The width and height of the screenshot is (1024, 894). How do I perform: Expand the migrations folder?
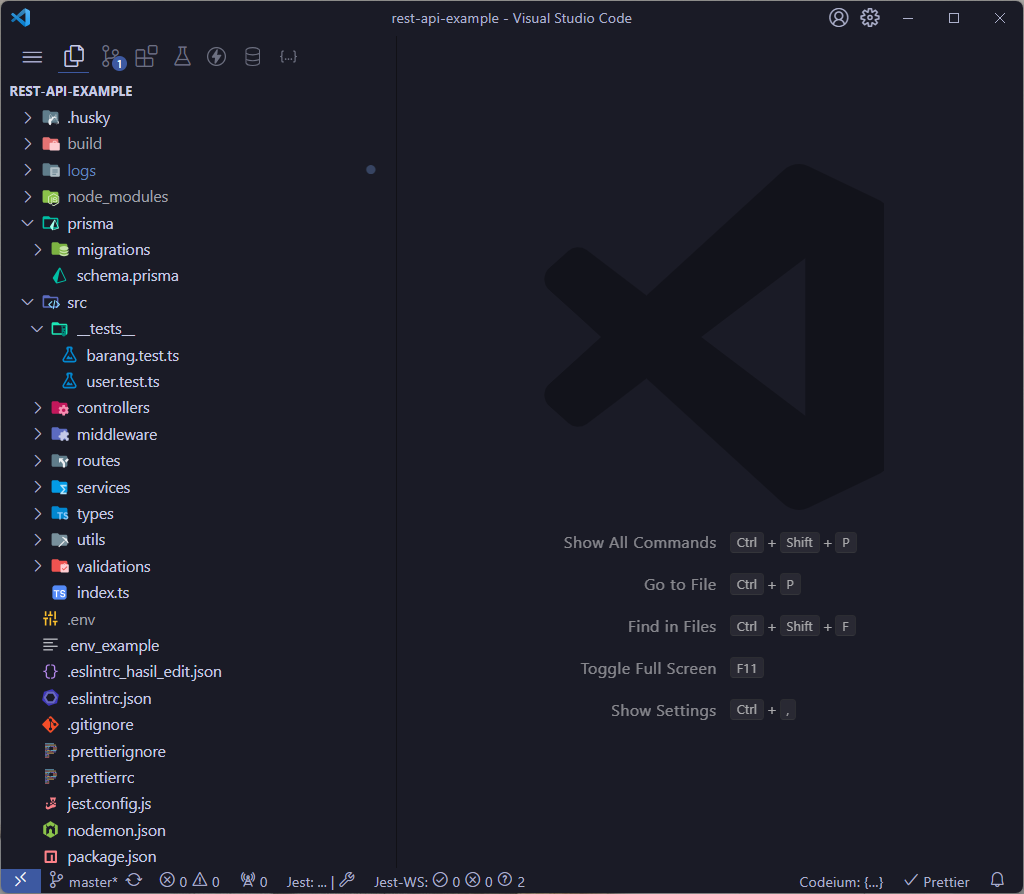pyautogui.click(x=199, y=249)
